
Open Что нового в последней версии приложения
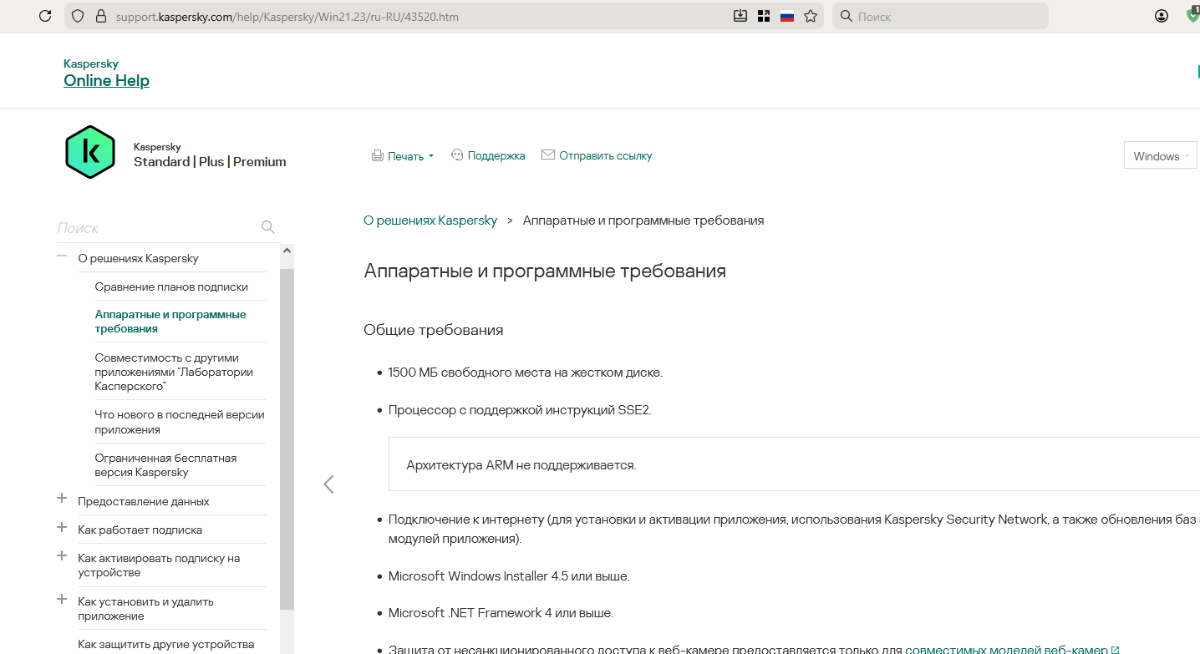tap(180, 422)
